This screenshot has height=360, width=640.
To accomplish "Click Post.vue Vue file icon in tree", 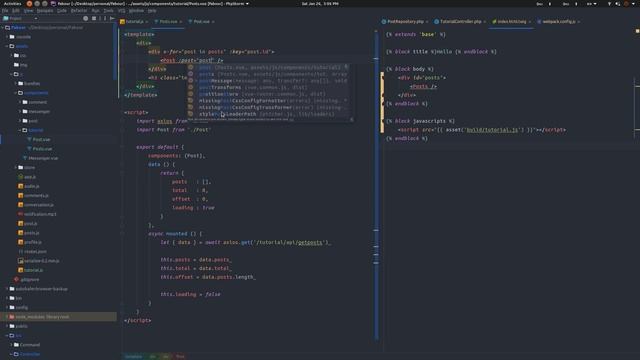I will (x=29, y=140).
